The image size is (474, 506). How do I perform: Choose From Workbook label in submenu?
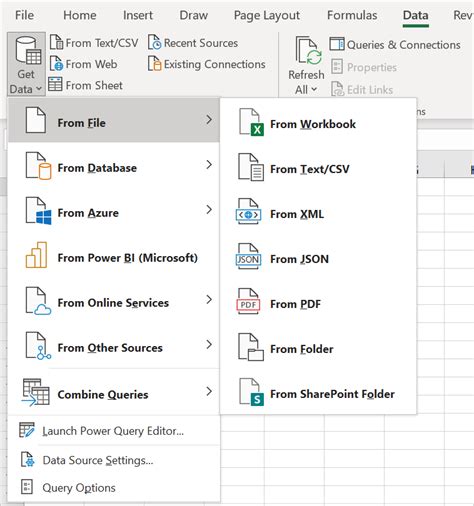click(313, 124)
